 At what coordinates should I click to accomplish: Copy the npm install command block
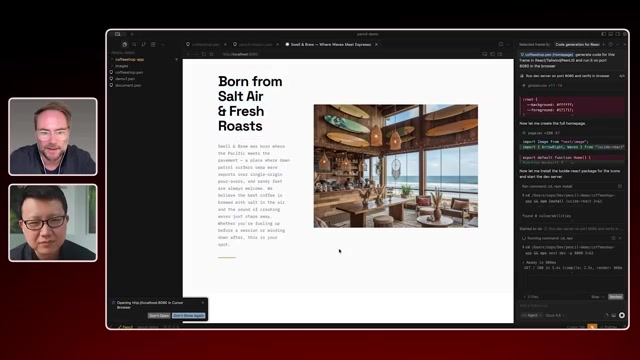coord(620,187)
